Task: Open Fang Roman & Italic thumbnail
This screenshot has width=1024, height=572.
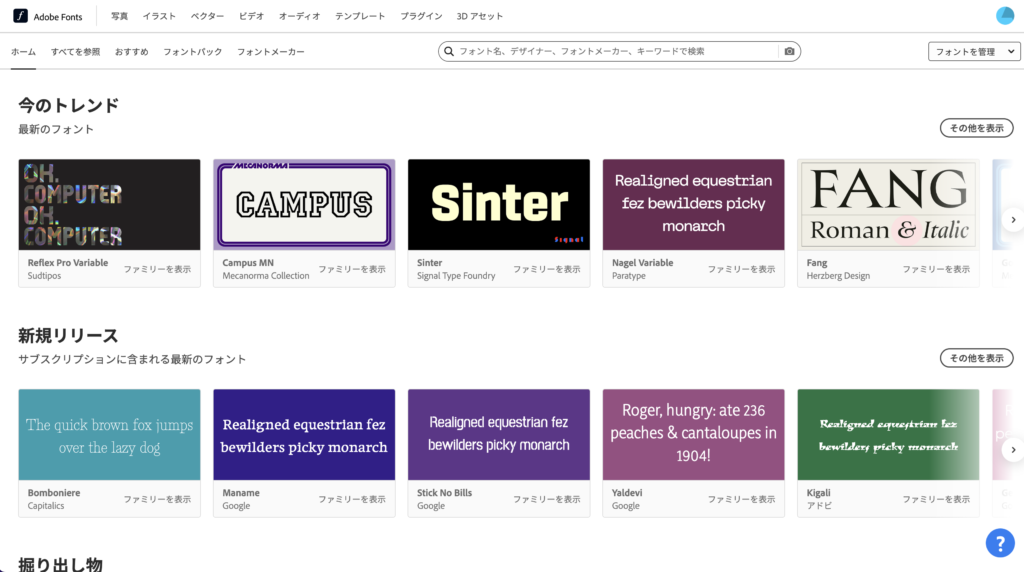Action: [x=888, y=204]
